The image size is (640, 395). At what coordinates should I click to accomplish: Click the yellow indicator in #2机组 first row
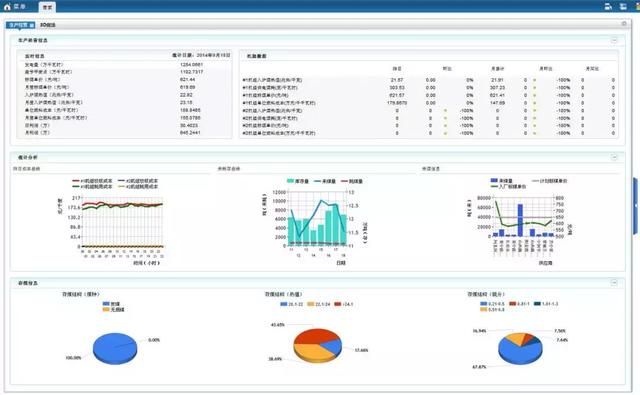[x=445, y=111]
